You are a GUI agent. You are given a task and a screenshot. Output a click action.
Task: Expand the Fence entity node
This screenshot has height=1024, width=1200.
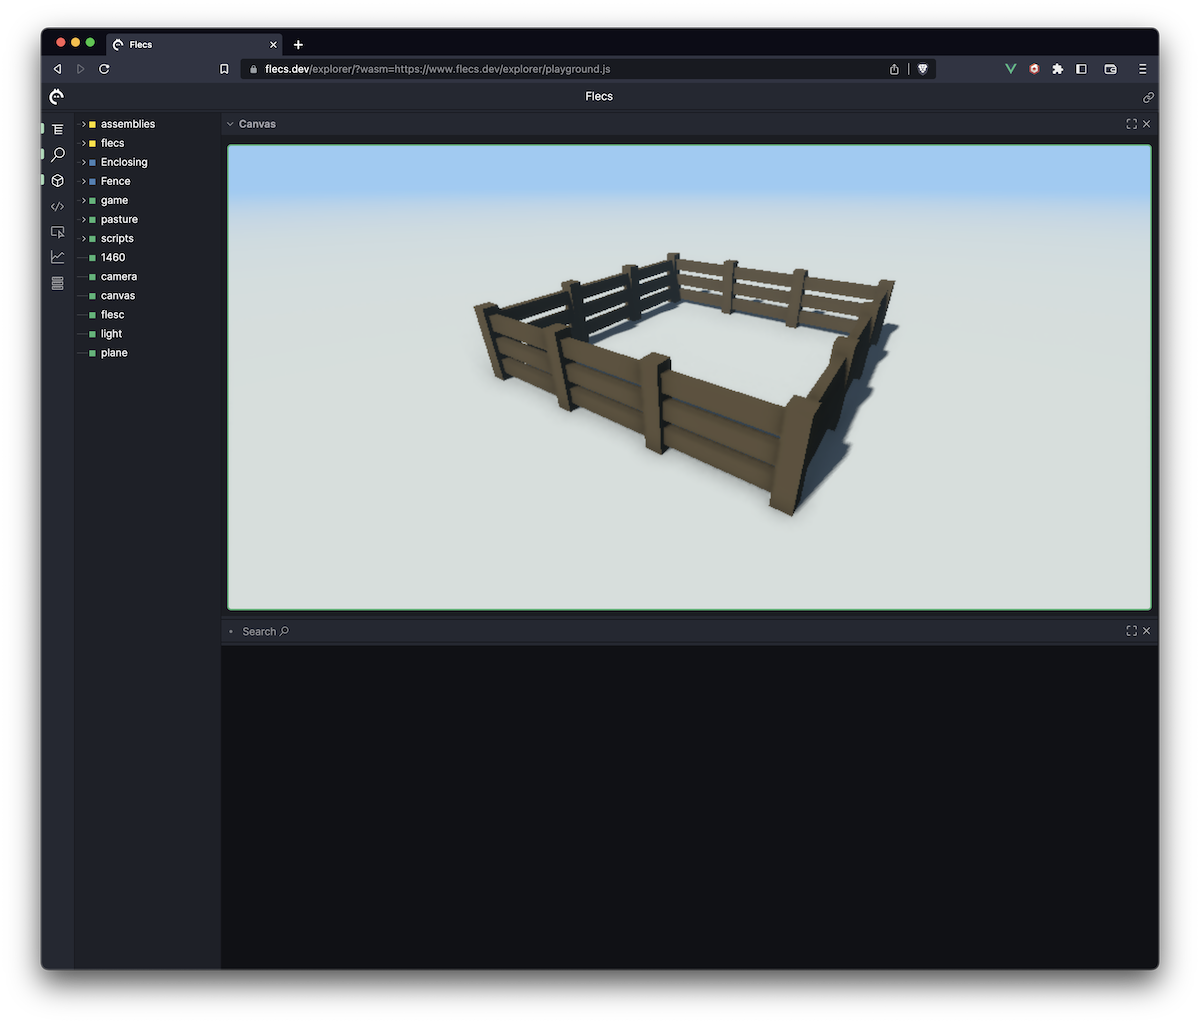click(84, 181)
